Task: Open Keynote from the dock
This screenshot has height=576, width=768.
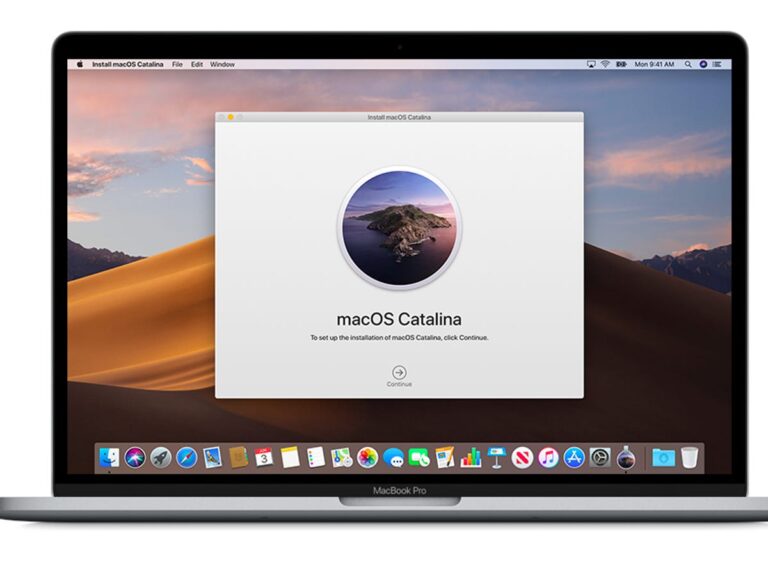Action: [497, 458]
